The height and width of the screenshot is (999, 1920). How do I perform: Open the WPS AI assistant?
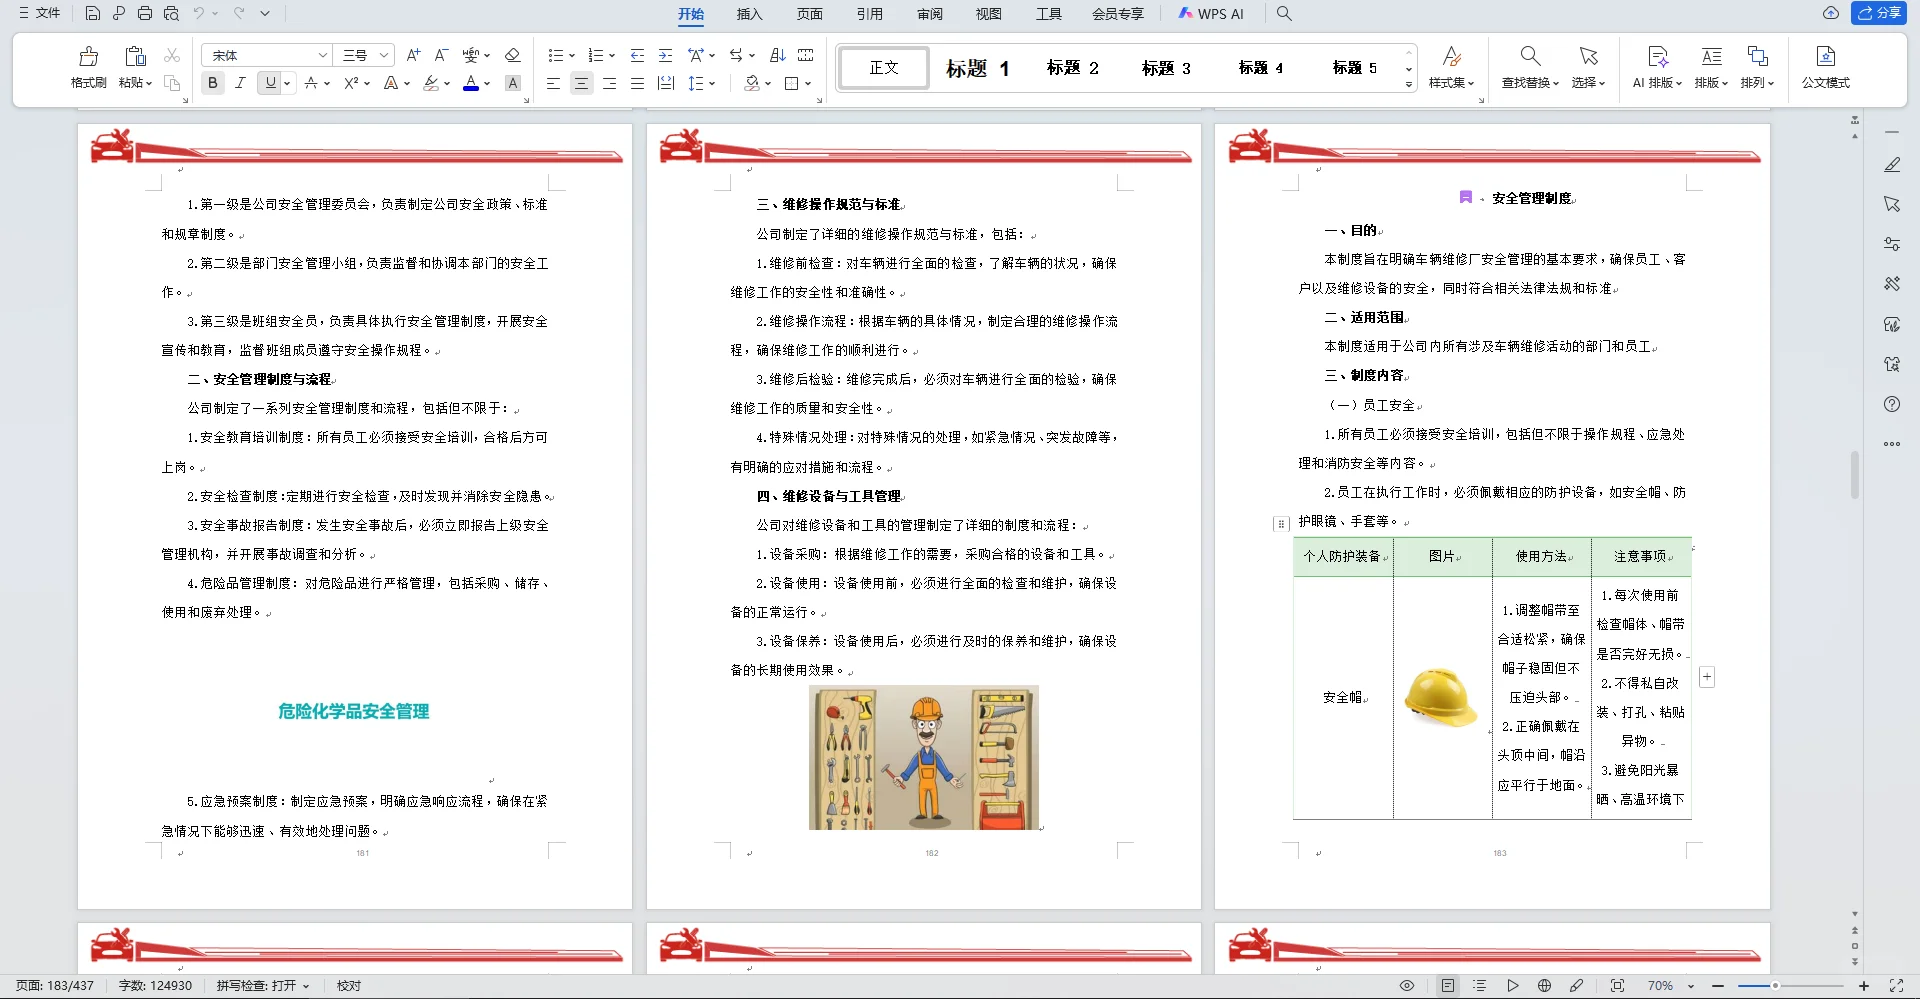pyautogui.click(x=1211, y=14)
